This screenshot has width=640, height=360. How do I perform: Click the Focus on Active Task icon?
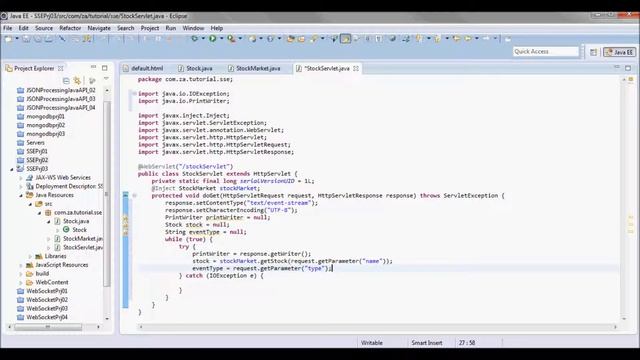(x=93, y=80)
